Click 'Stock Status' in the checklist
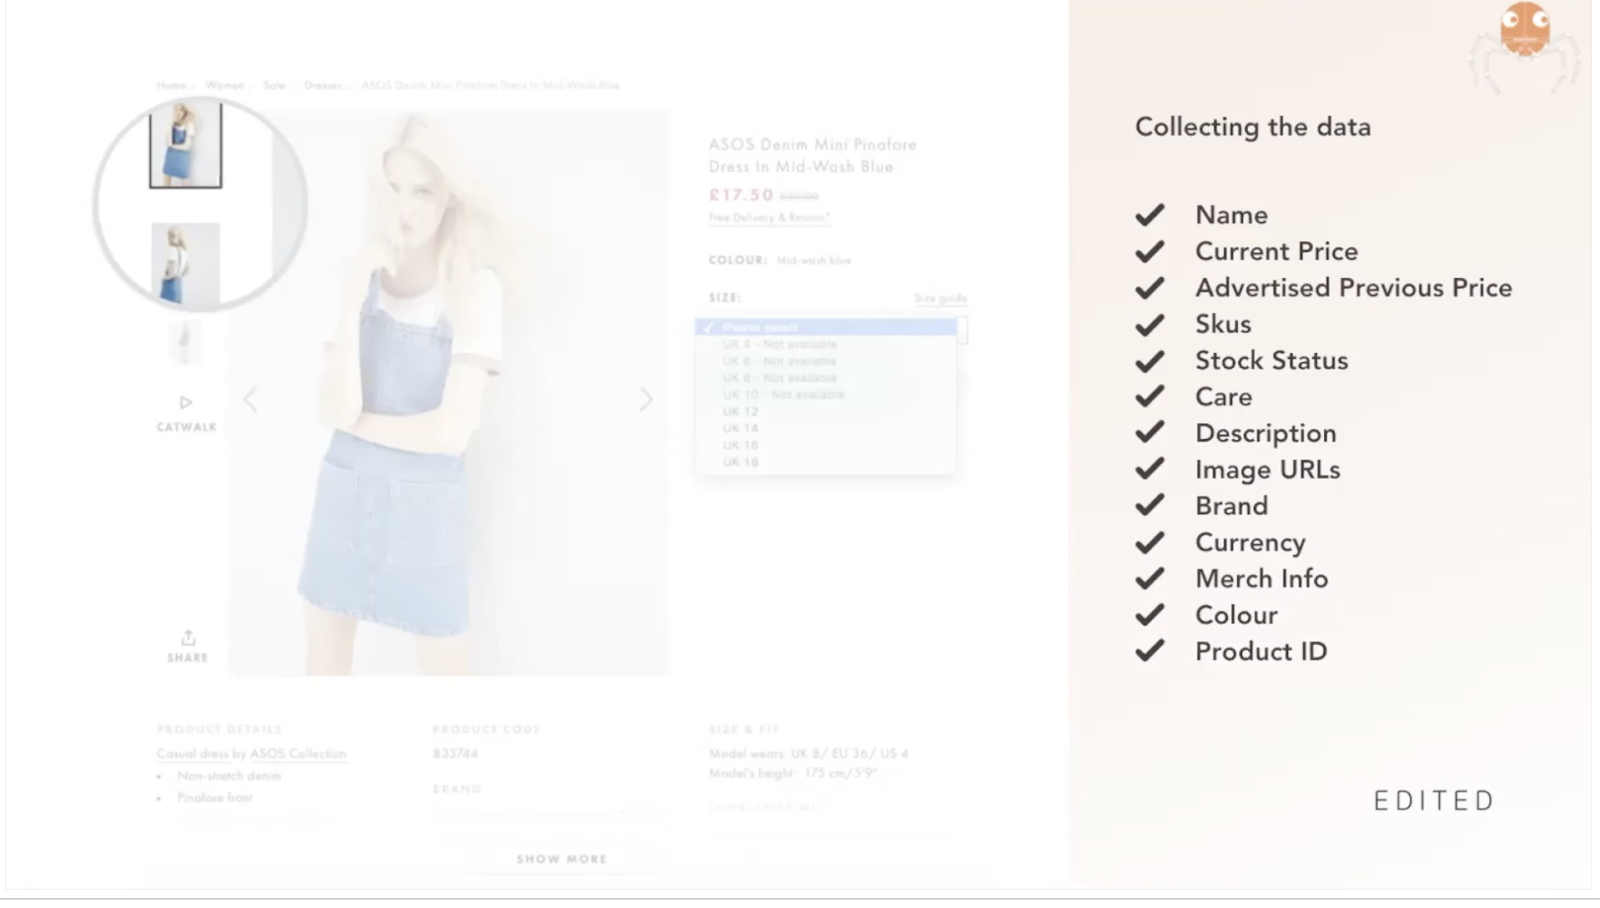Viewport: 1600px width, 908px height. [1272, 360]
